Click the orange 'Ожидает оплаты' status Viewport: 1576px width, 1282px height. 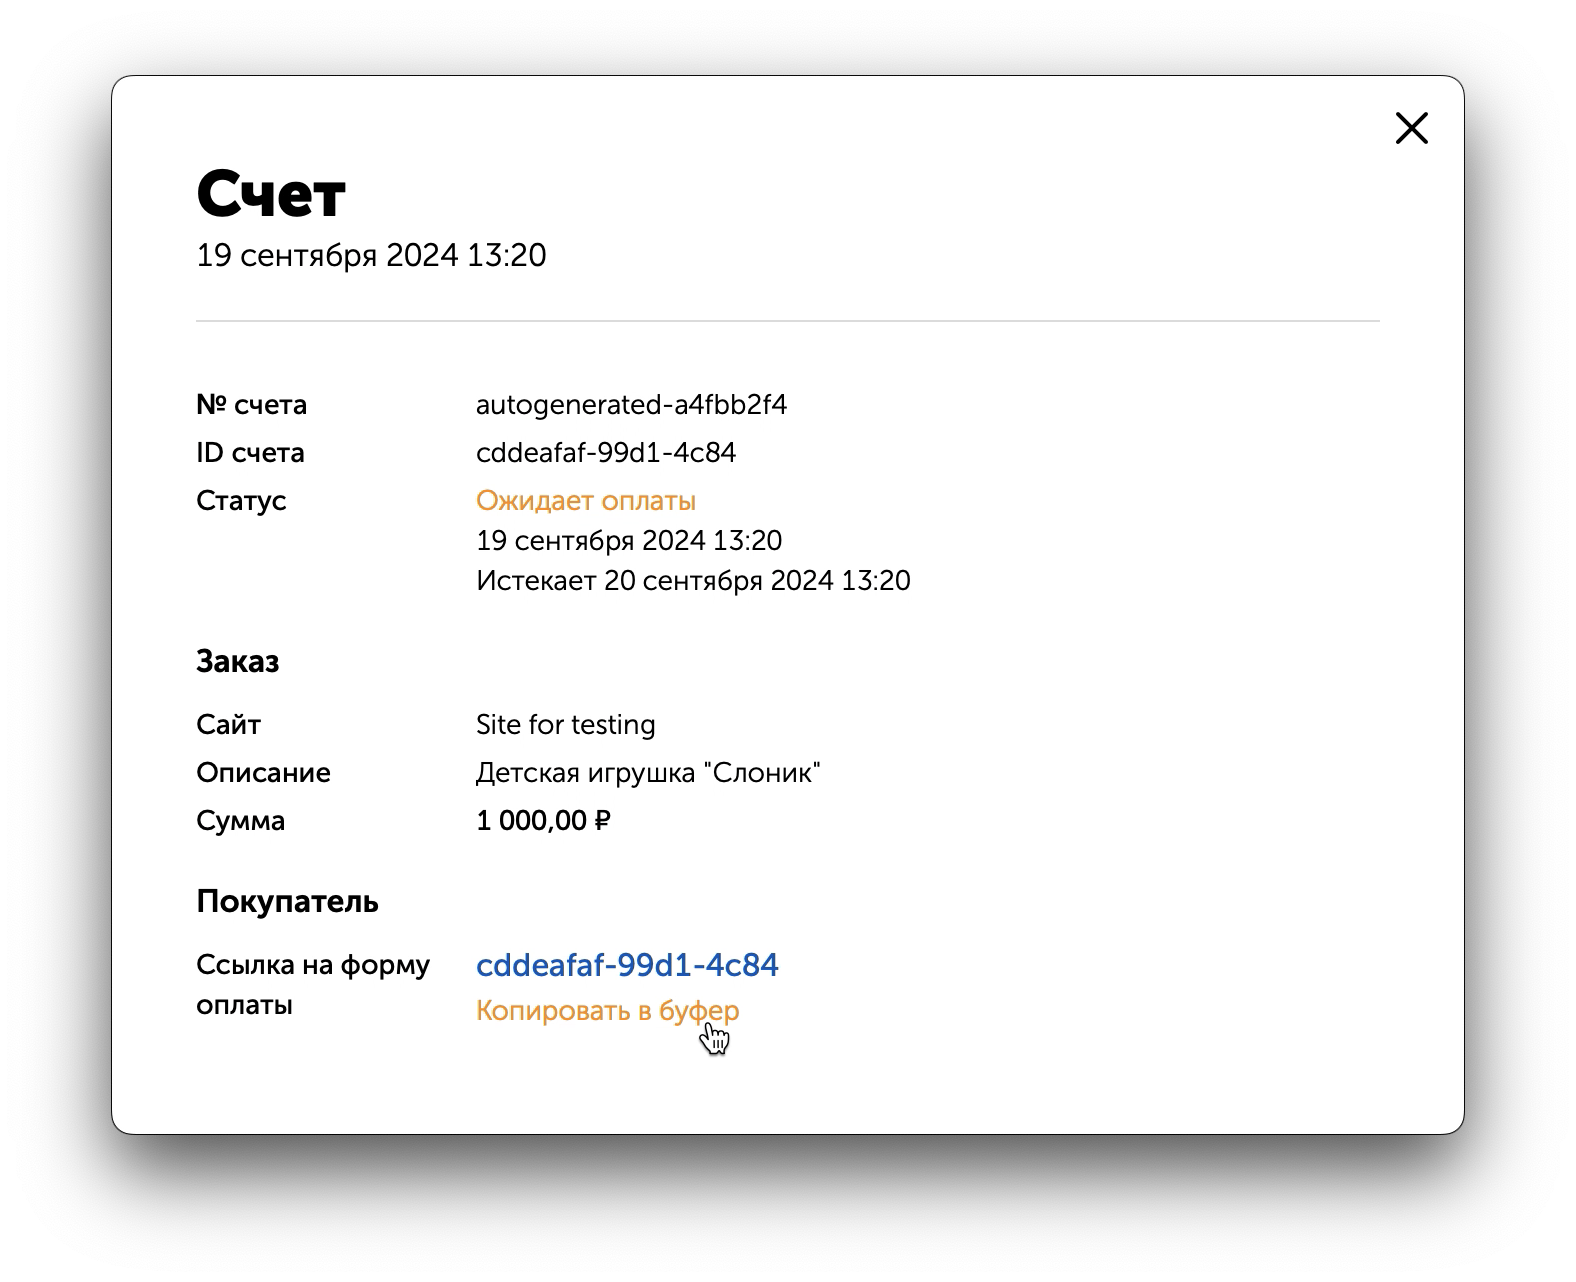pos(586,501)
